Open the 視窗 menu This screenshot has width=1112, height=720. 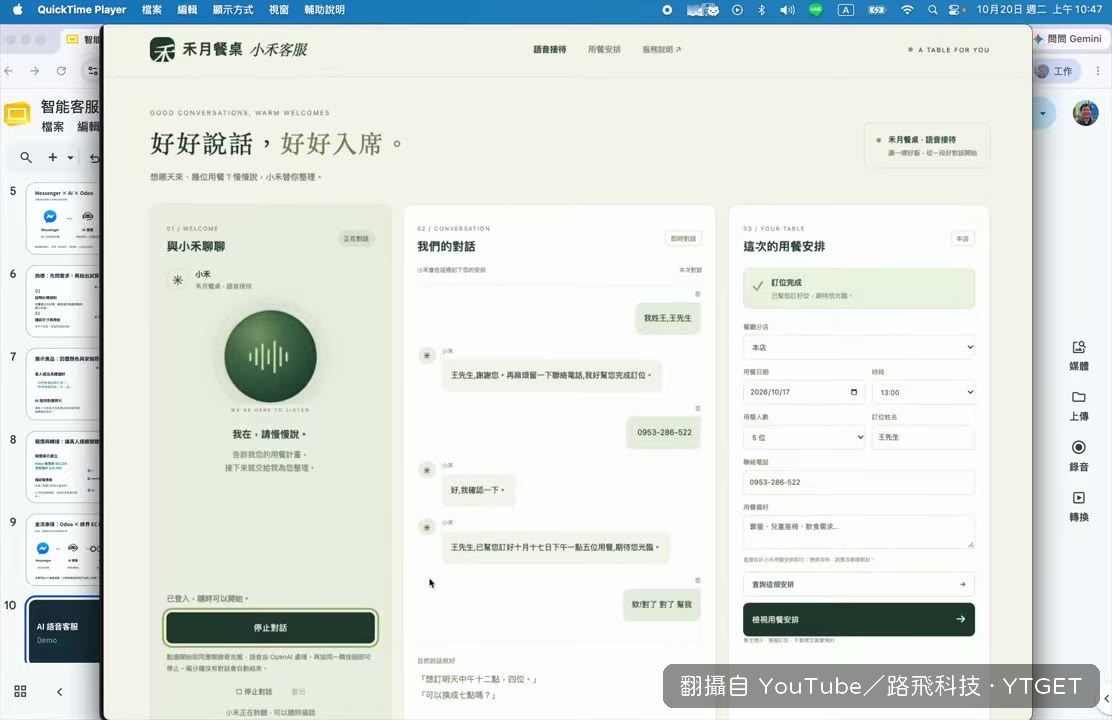pyautogui.click(x=279, y=10)
